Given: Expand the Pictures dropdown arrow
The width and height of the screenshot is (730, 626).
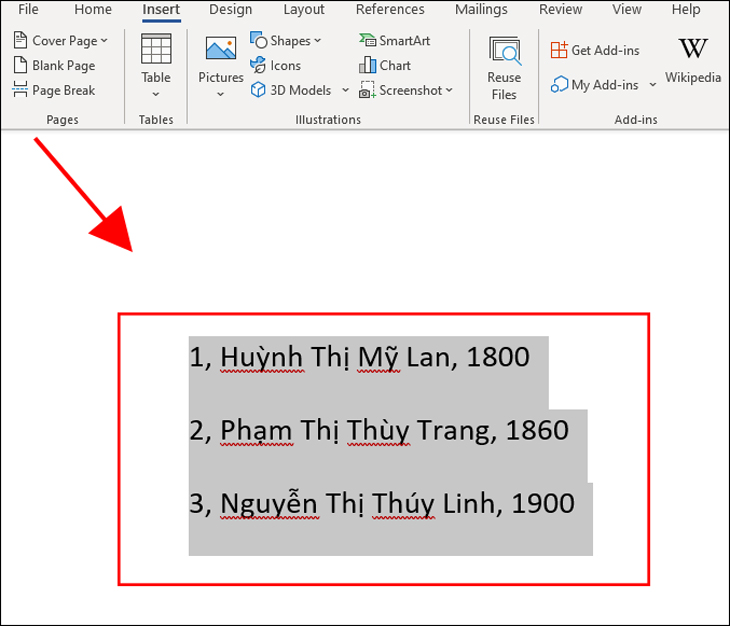Looking at the screenshot, I should 221,94.
